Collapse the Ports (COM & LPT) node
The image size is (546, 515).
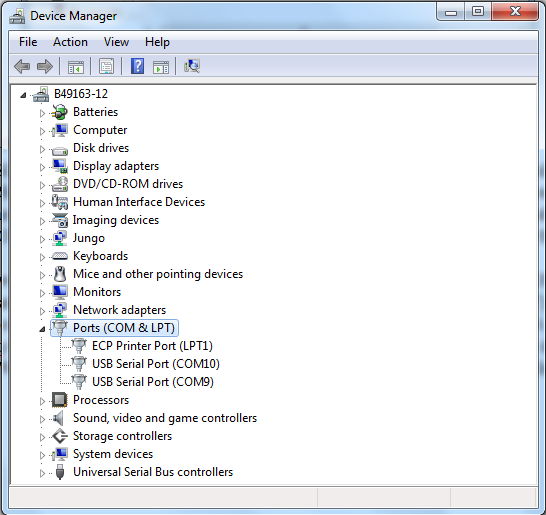tap(42, 329)
